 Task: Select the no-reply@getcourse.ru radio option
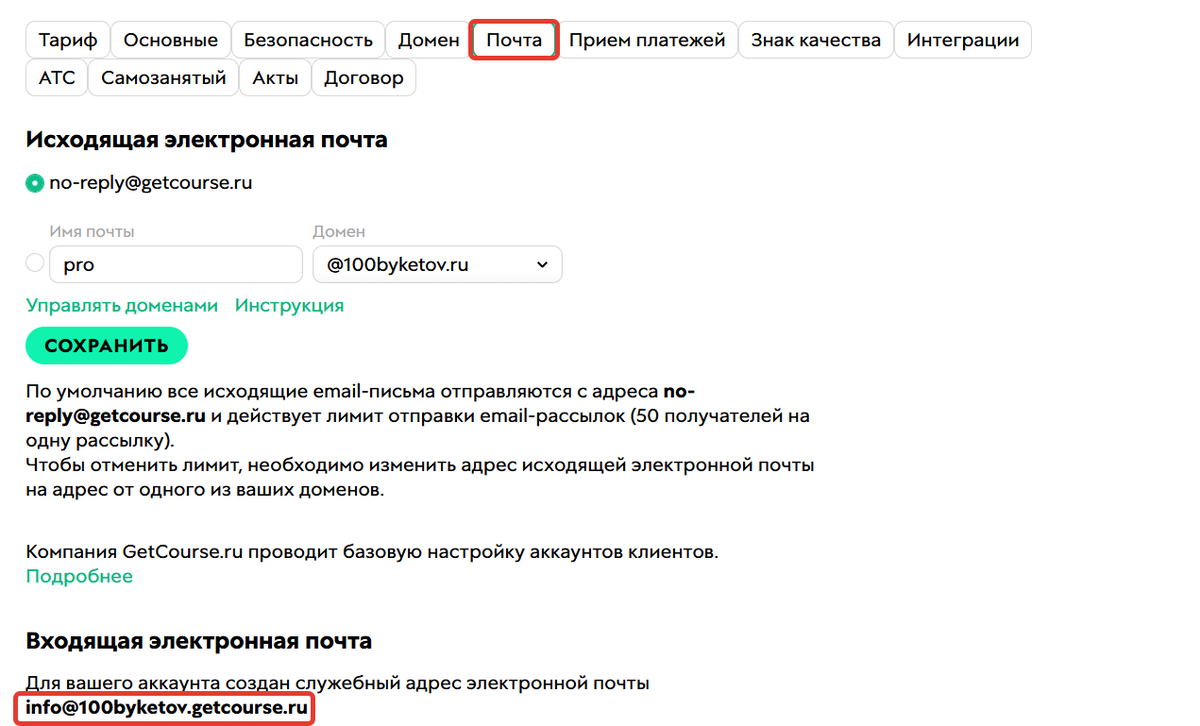(35, 183)
